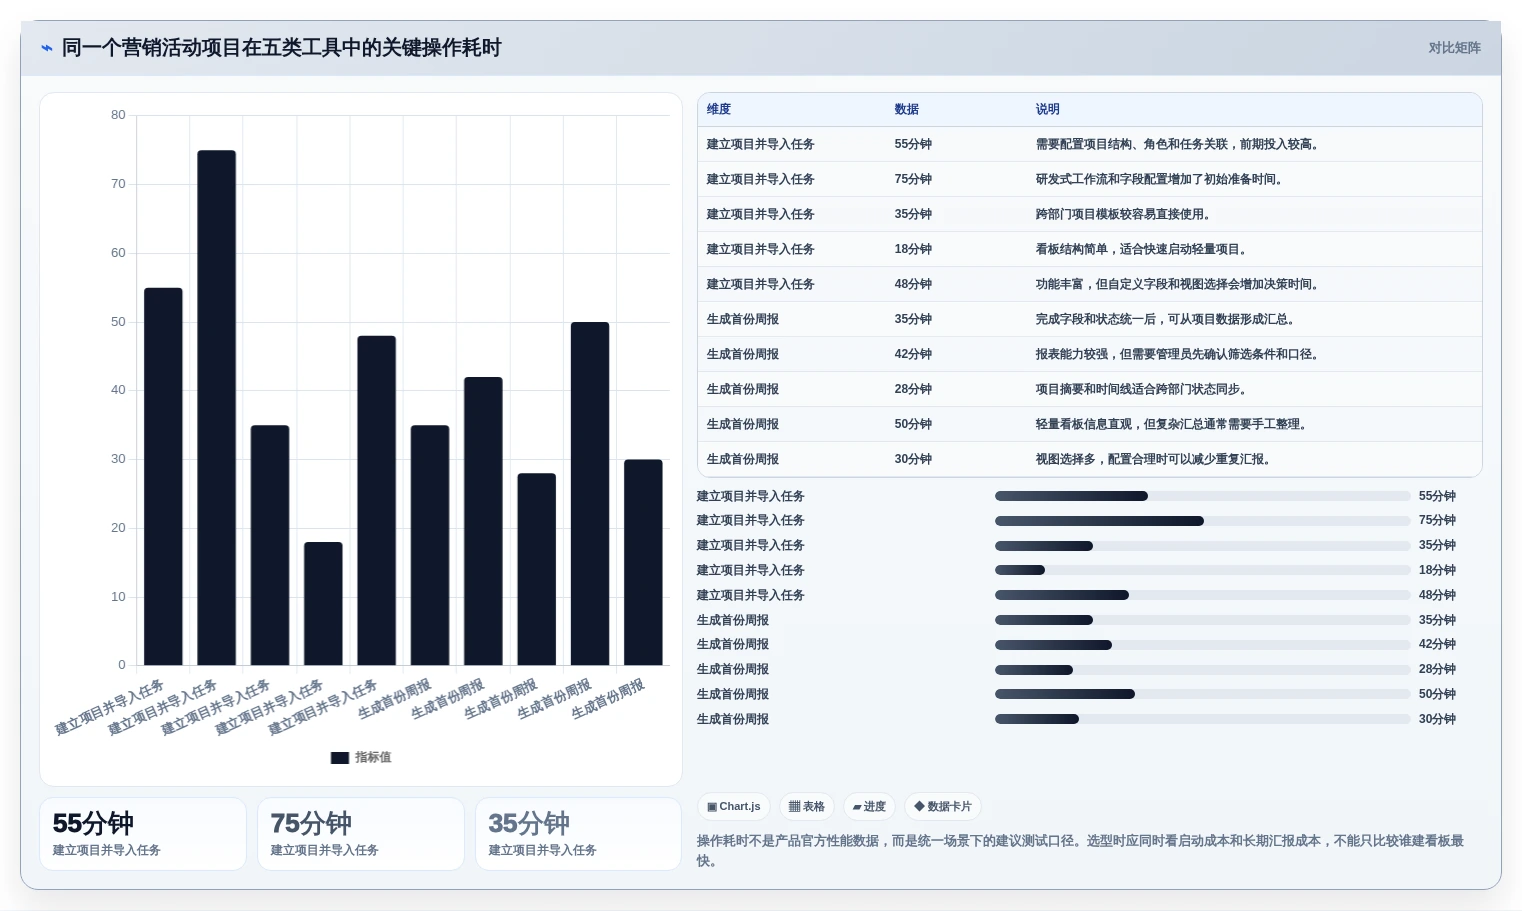Click the last chart bar reaching 30
The width and height of the screenshot is (1522, 911).
click(x=643, y=562)
